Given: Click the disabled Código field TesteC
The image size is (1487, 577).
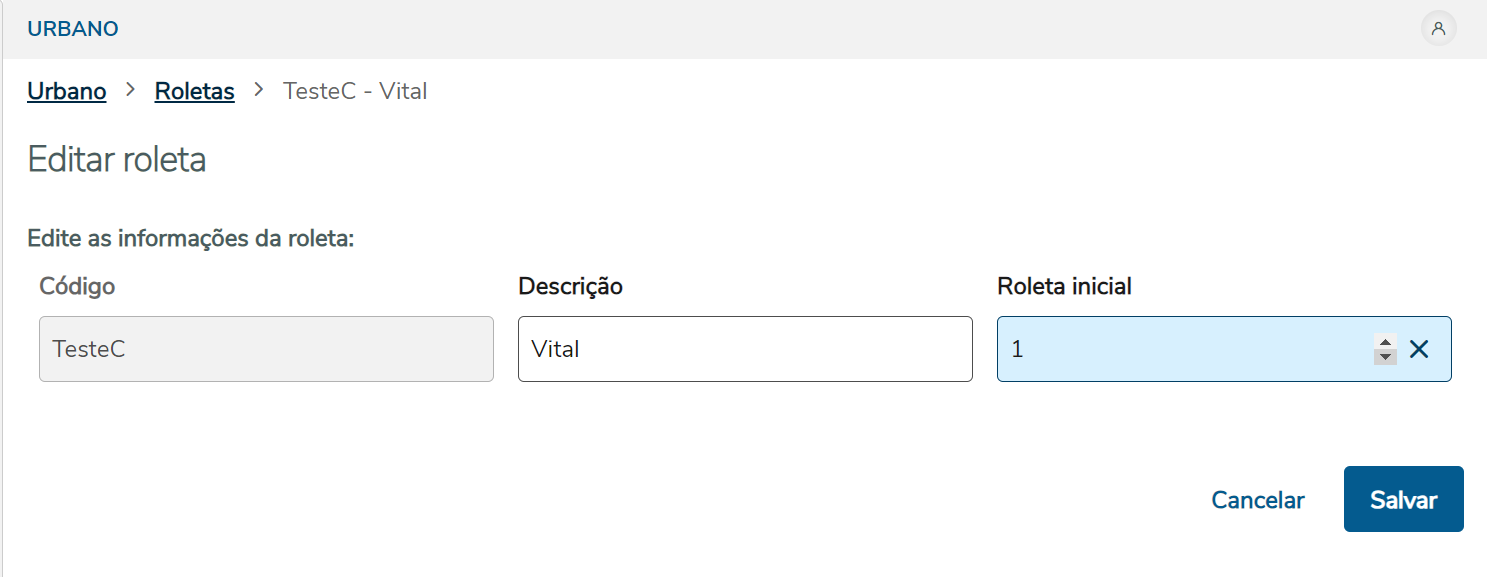Looking at the screenshot, I should 266,349.
